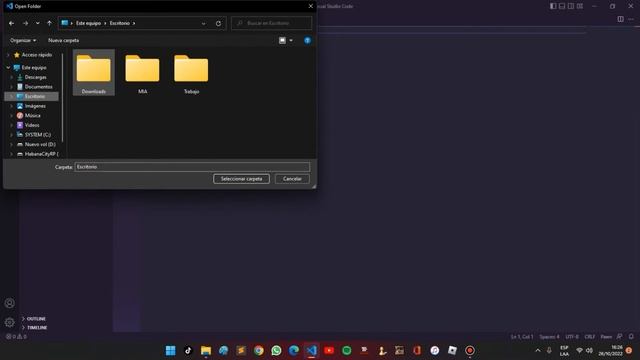Open YouTube from the taskbar
The image size is (640, 360).
point(329,350)
